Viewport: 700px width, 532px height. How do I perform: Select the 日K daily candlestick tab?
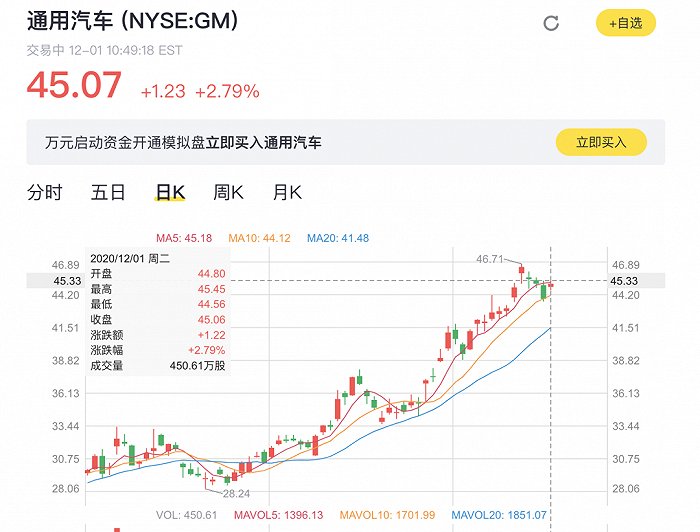(x=170, y=192)
